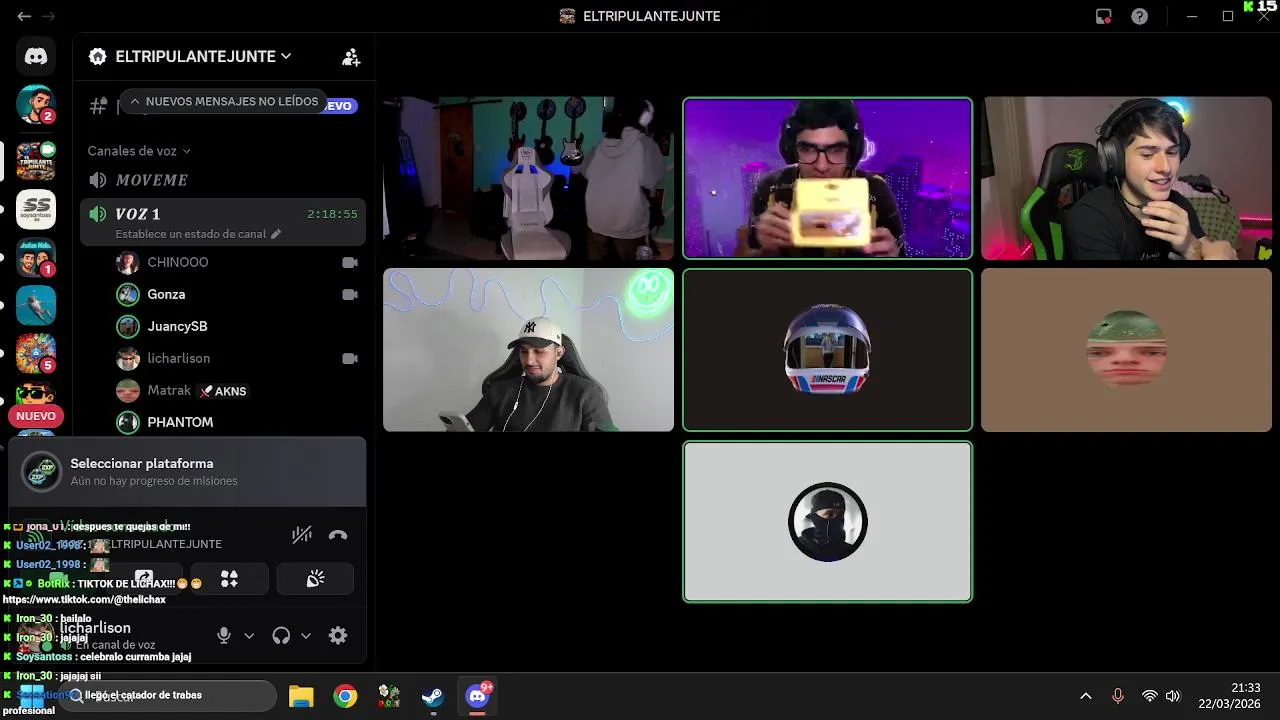The width and height of the screenshot is (1280, 720).
Task: Open the Julian Malo server icon
Action: pos(36,257)
